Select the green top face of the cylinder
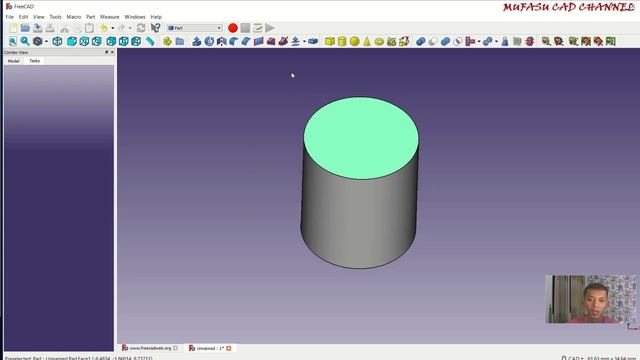This screenshot has width=640, height=360. coord(361,138)
